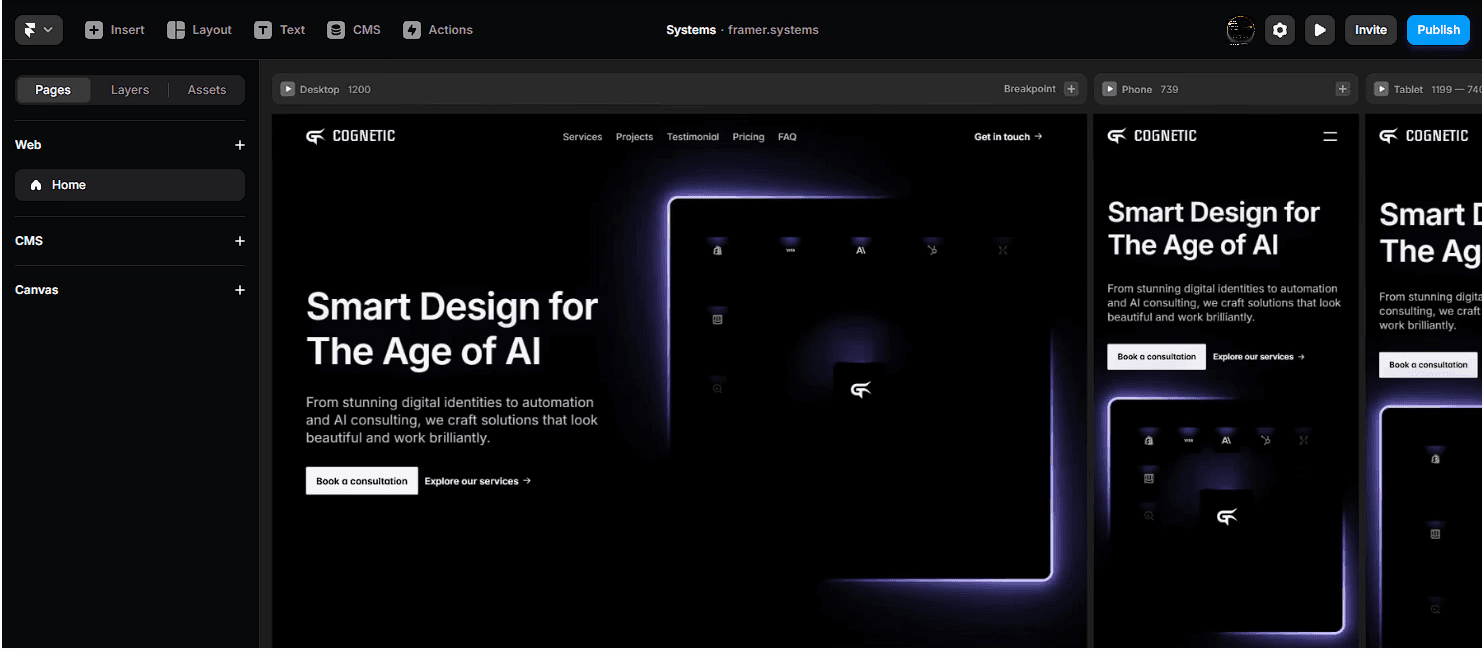This screenshot has height=650, width=1484.
Task: Open project settings with the gear icon
Action: point(1280,29)
